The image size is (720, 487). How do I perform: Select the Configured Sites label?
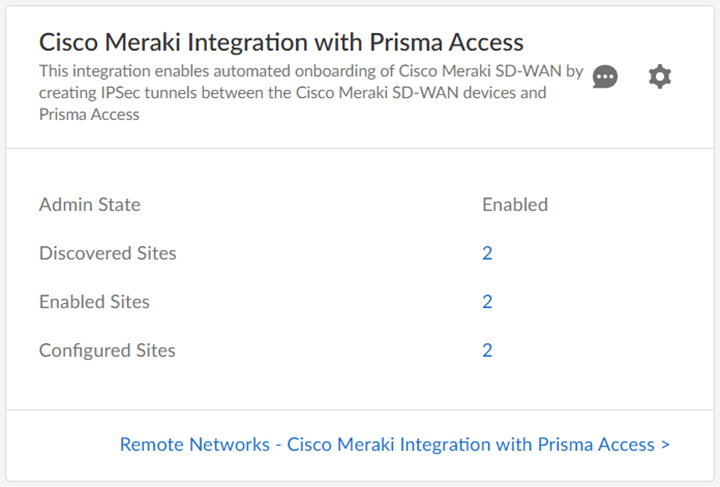coord(107,350)
